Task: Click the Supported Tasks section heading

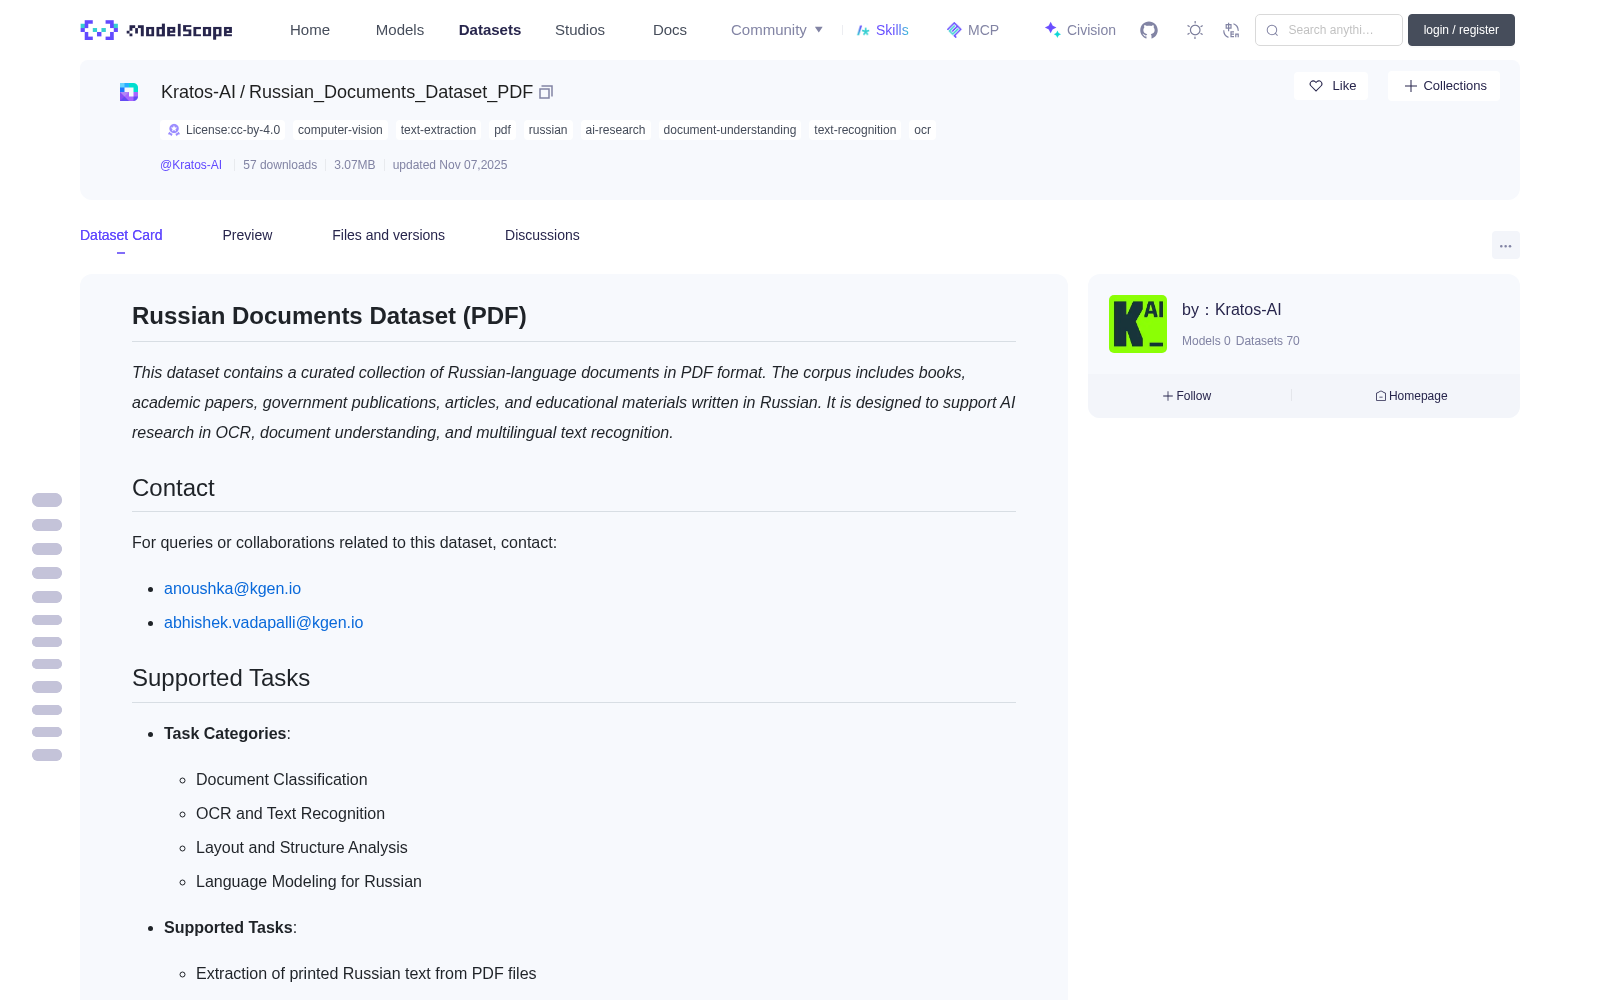Action: pyautogui.click(x=221, y=678)
